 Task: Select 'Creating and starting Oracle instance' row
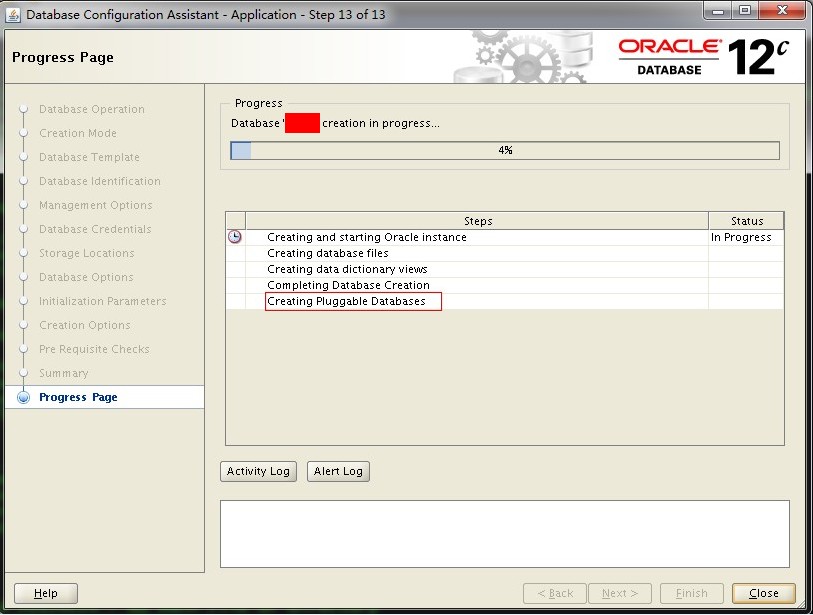(504, 237)
